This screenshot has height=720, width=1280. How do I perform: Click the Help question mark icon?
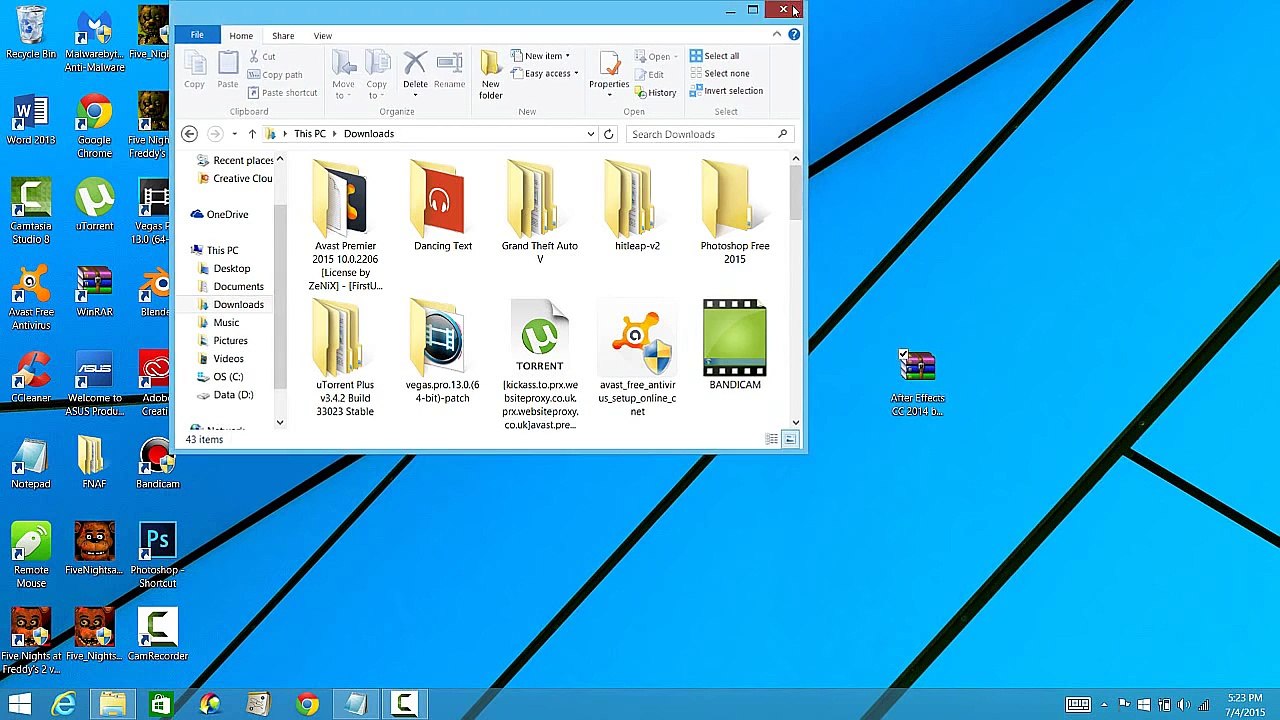(794, 35)
